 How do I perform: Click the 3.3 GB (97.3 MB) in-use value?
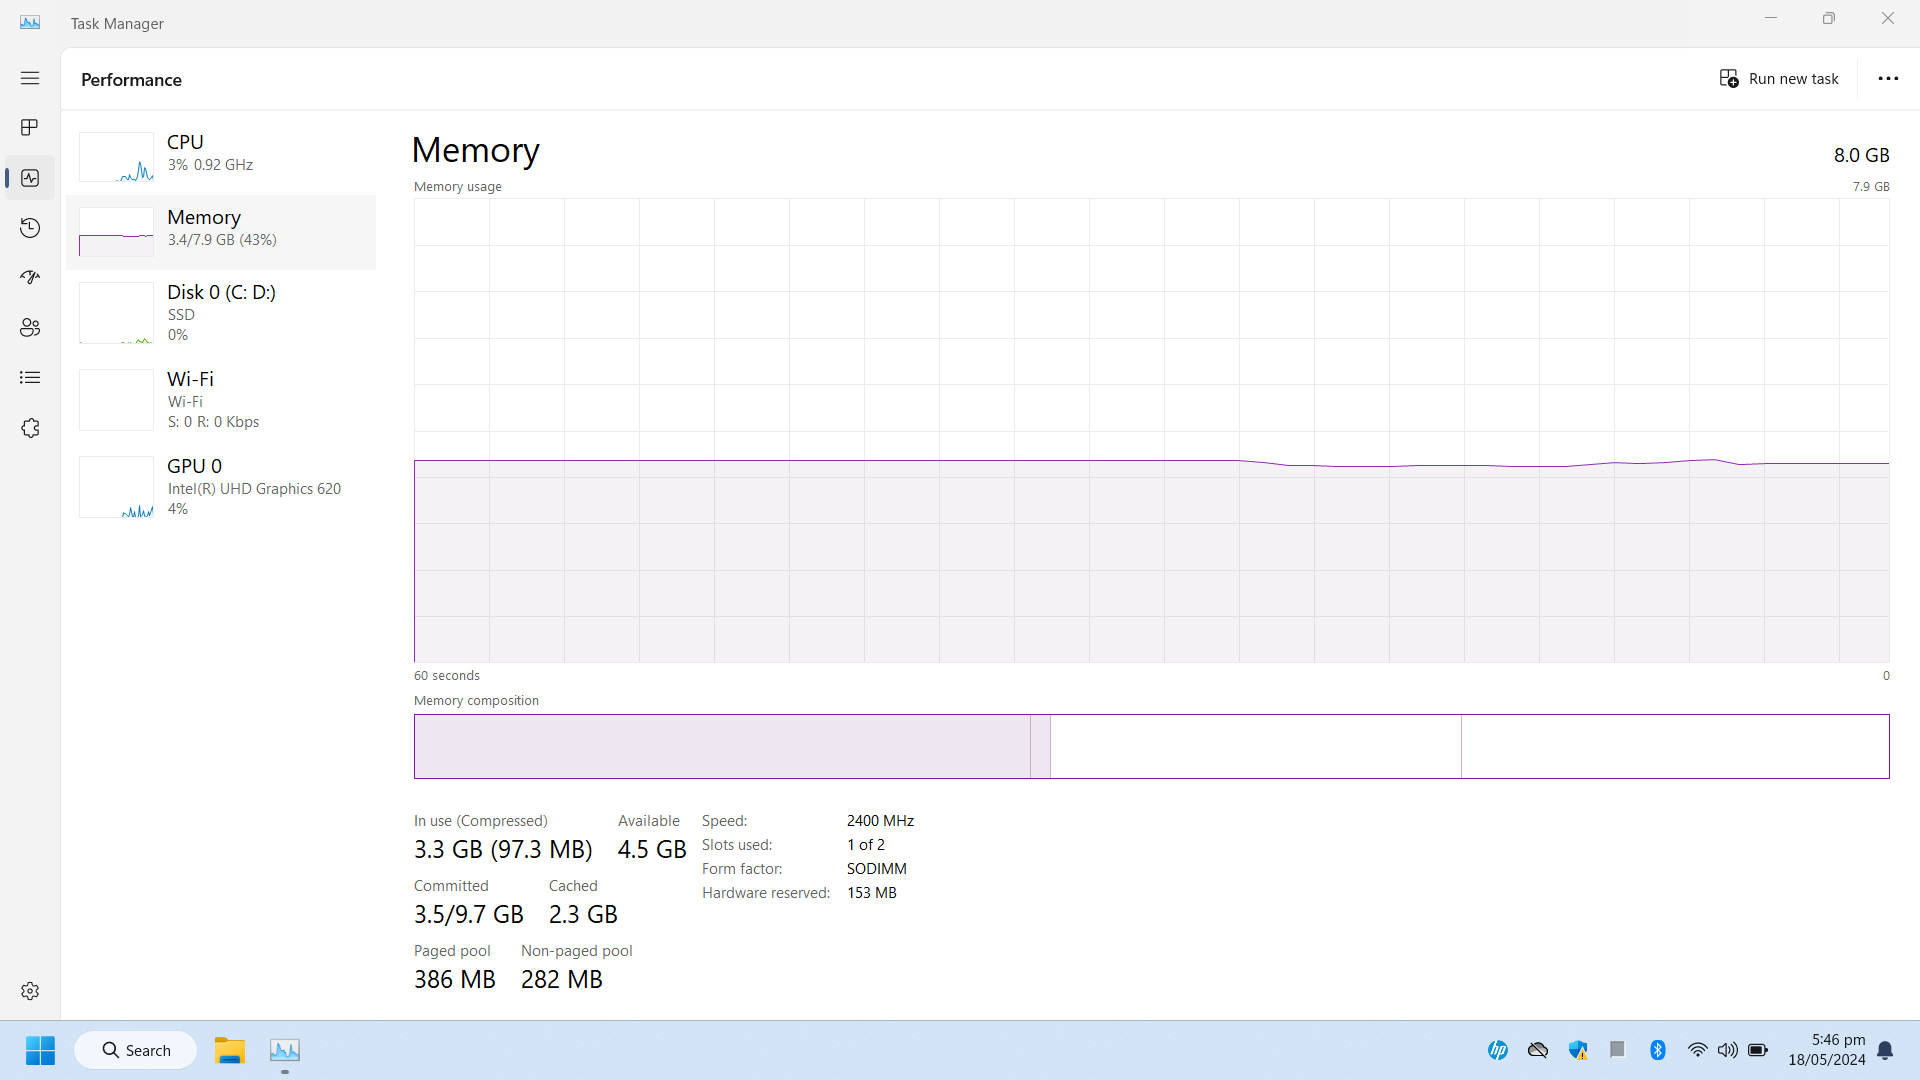(x=503, y=850)
